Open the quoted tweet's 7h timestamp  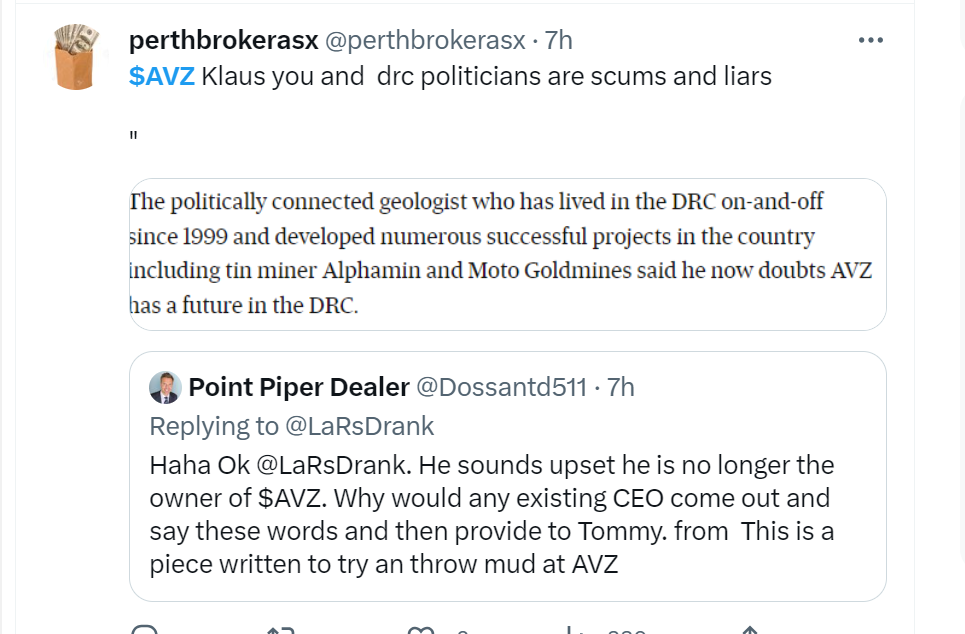pyautogui.click(x=620, y=387)
